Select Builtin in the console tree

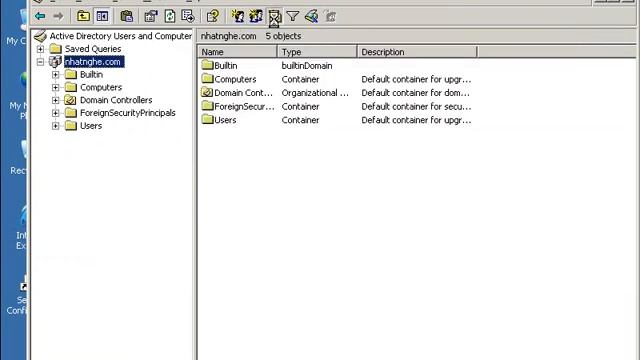[x=91, y=75]
